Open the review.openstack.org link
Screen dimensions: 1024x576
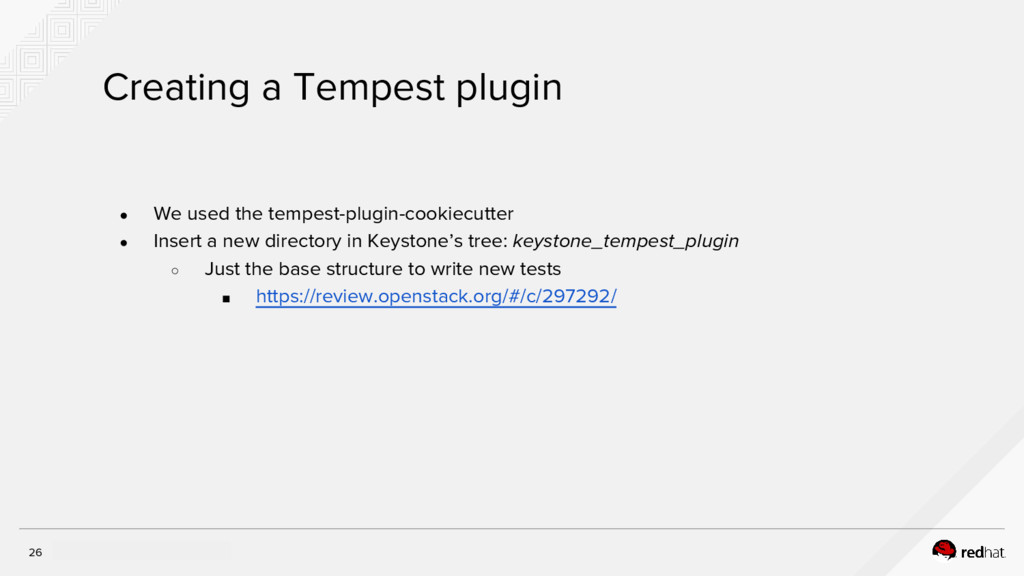point(436,297)
